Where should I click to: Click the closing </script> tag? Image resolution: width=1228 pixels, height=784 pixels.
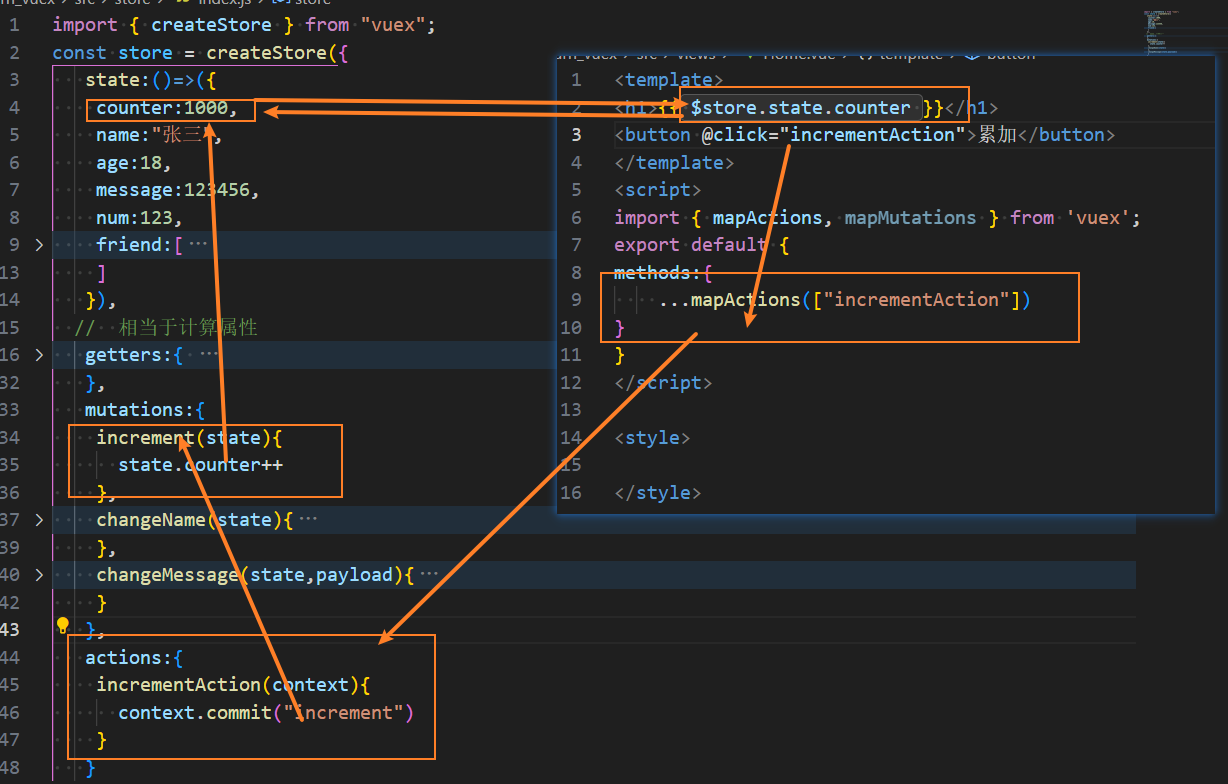point(663,382)
